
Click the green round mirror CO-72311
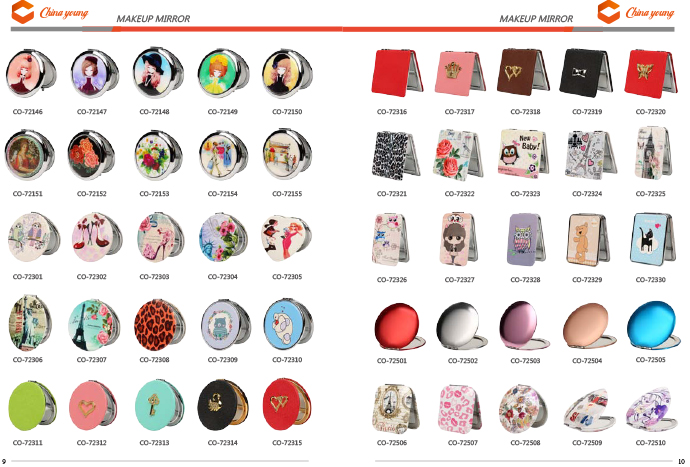click(33, 406)
